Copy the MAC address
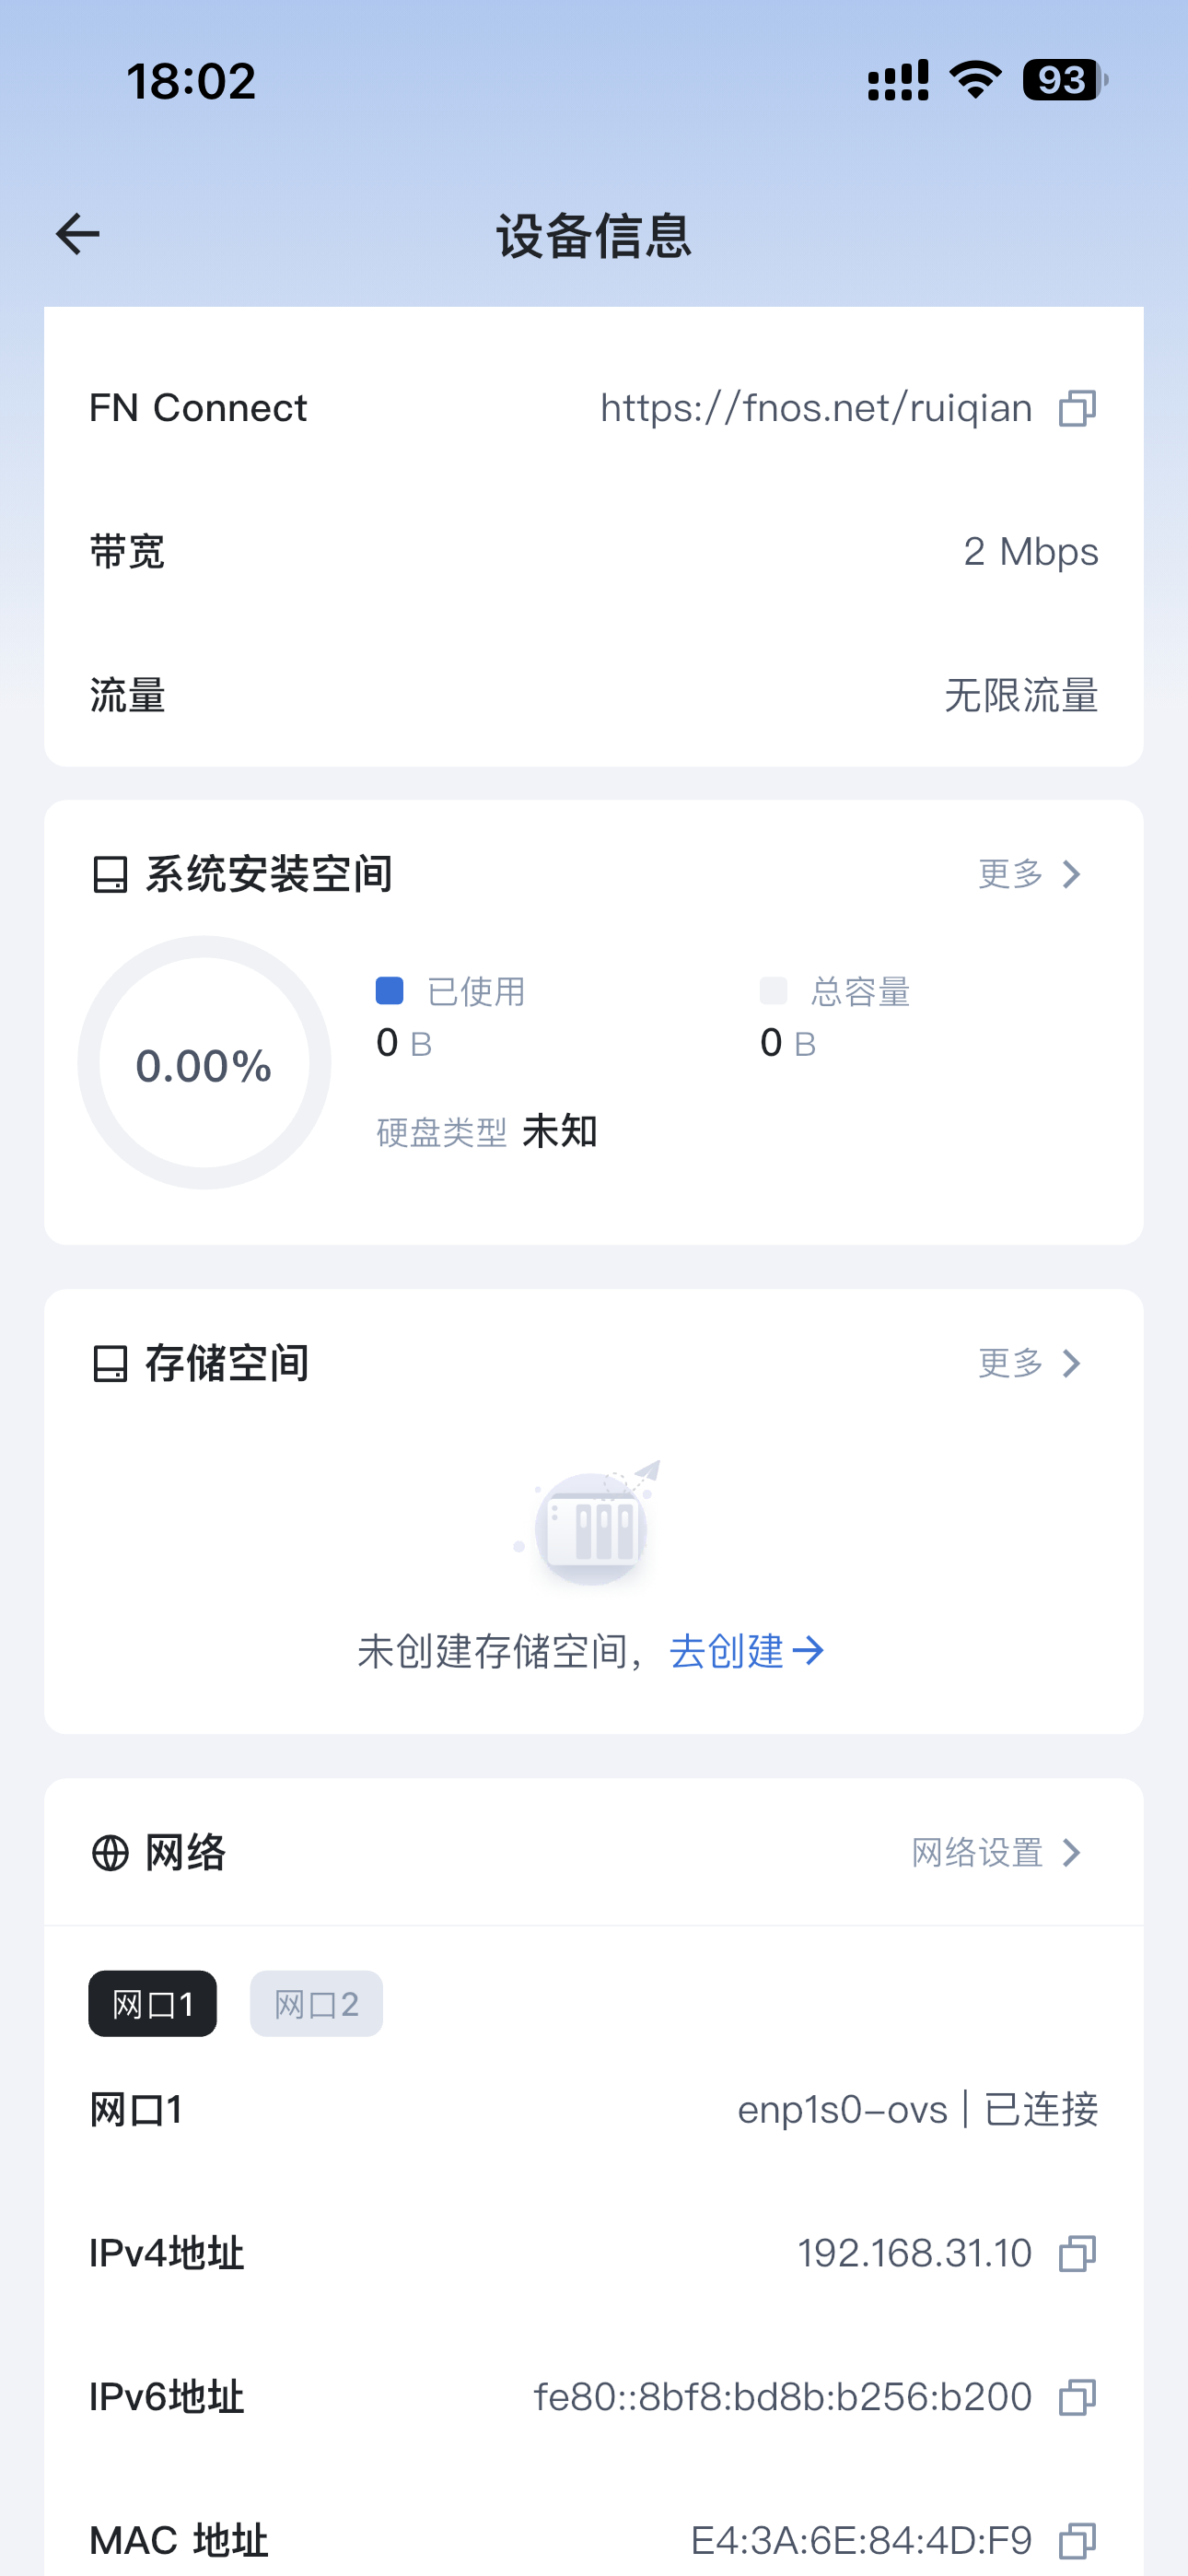Image resolution: width=1188 pixels, height=2576 pixels. point(1077,2540)
